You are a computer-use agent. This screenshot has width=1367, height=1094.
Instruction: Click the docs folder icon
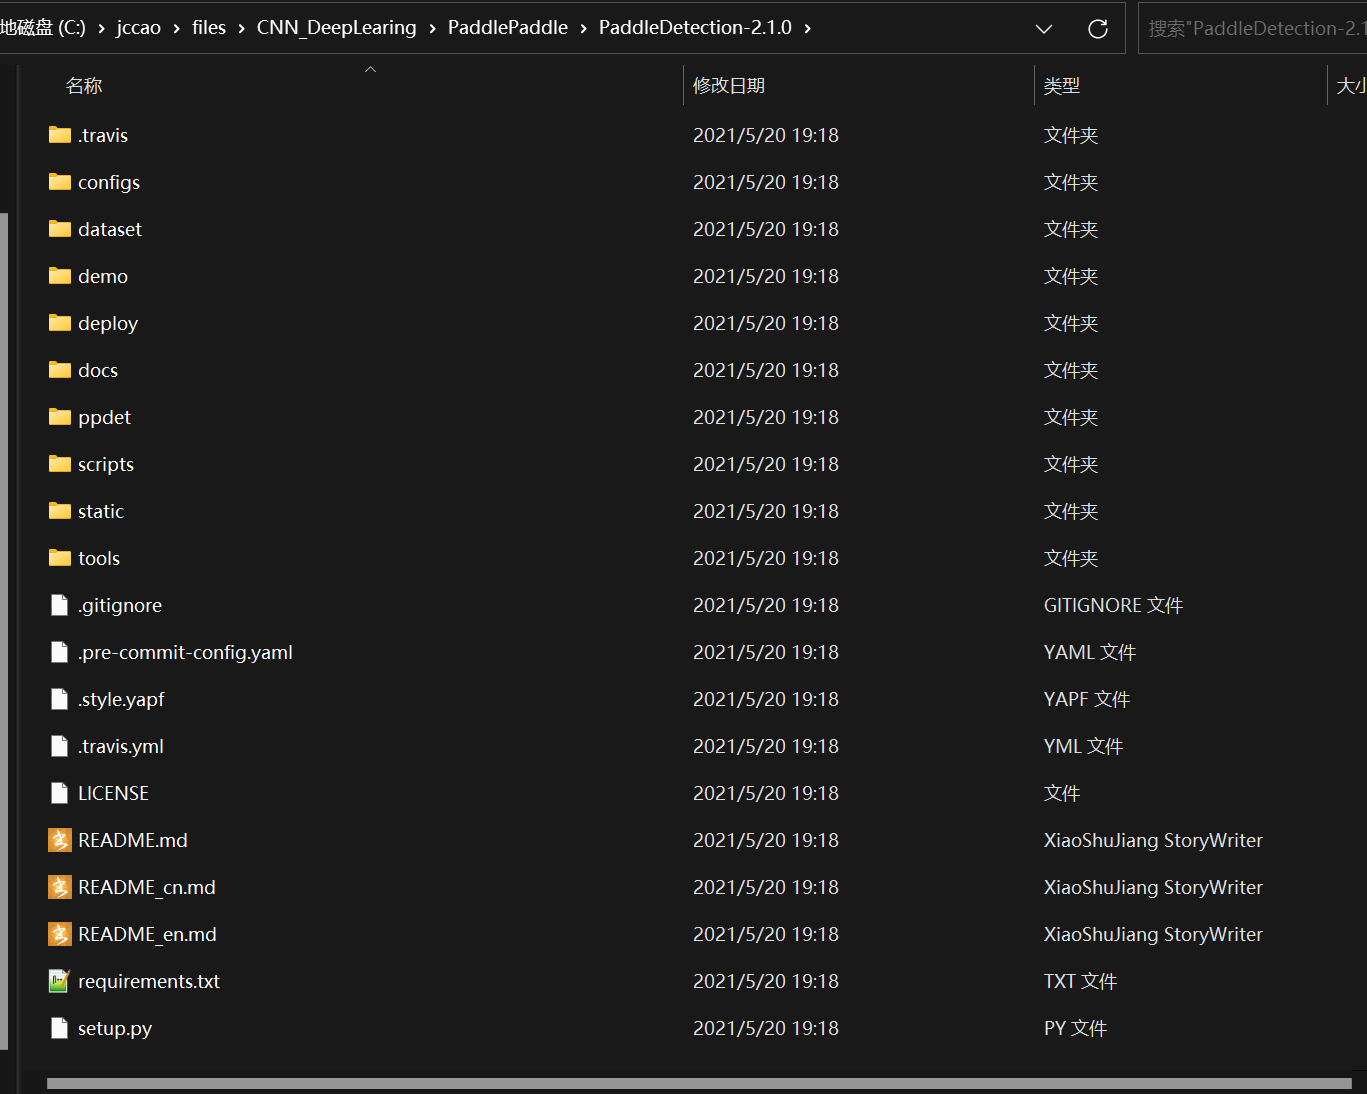coord(60,370)
